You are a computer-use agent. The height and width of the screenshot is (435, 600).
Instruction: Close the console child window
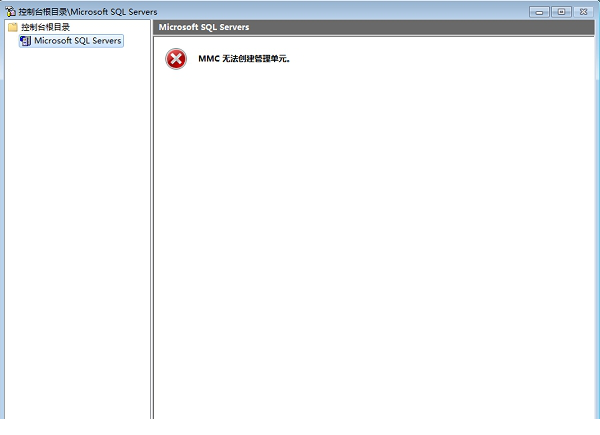pyautogui.click(x=584, y=12)
